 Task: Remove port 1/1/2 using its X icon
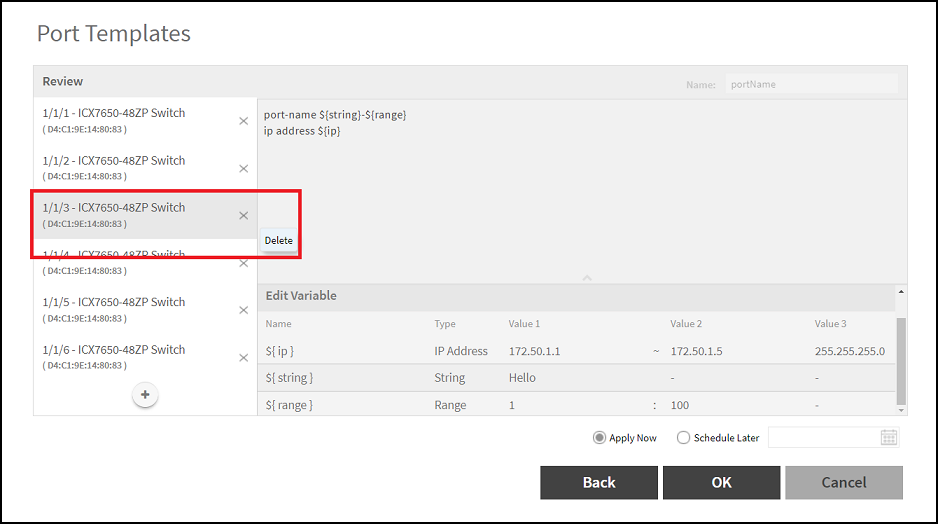pyautogui.click(x=243, y=169)
